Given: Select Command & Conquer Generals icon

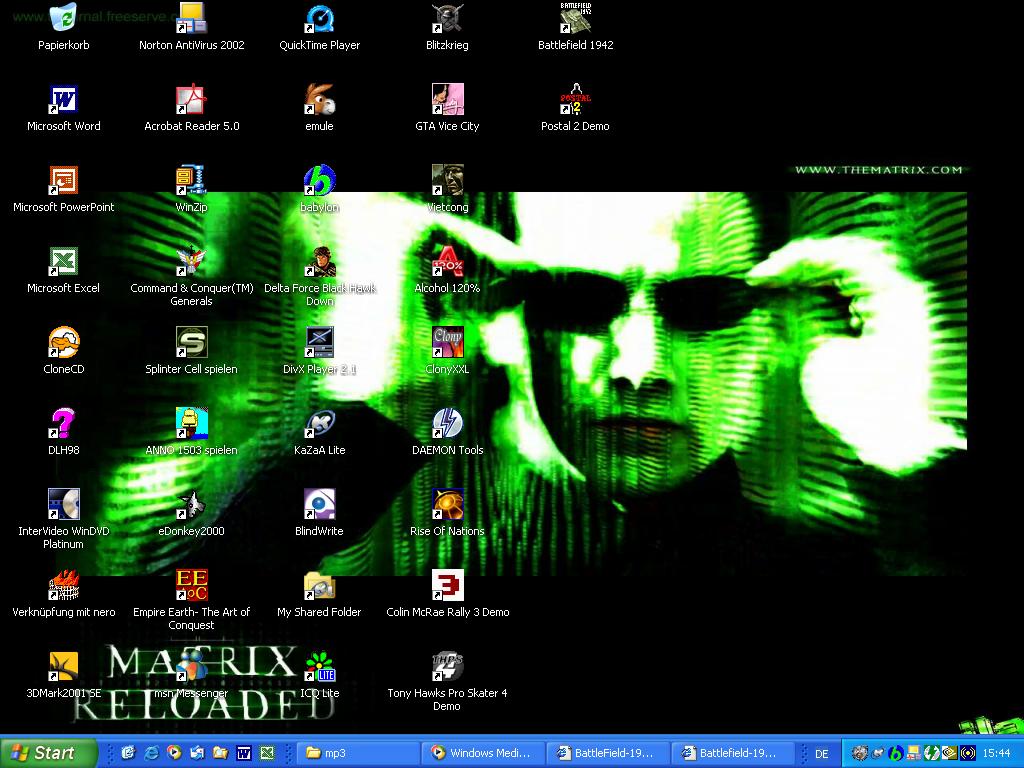Looking at the screenshot, I should (x=191, y=261).
